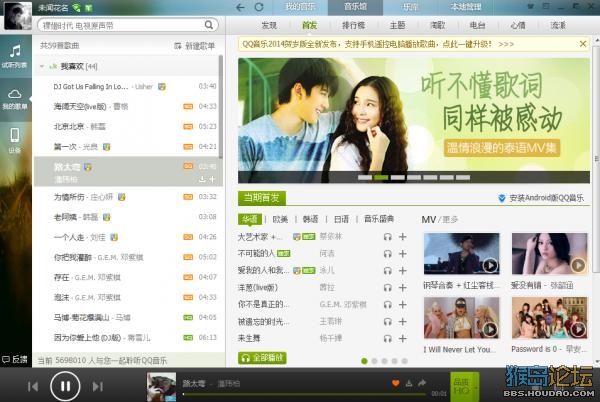Click the 更多 link next to MV
600x402 pixels.
pyautogui.click(x=450, y=220)
